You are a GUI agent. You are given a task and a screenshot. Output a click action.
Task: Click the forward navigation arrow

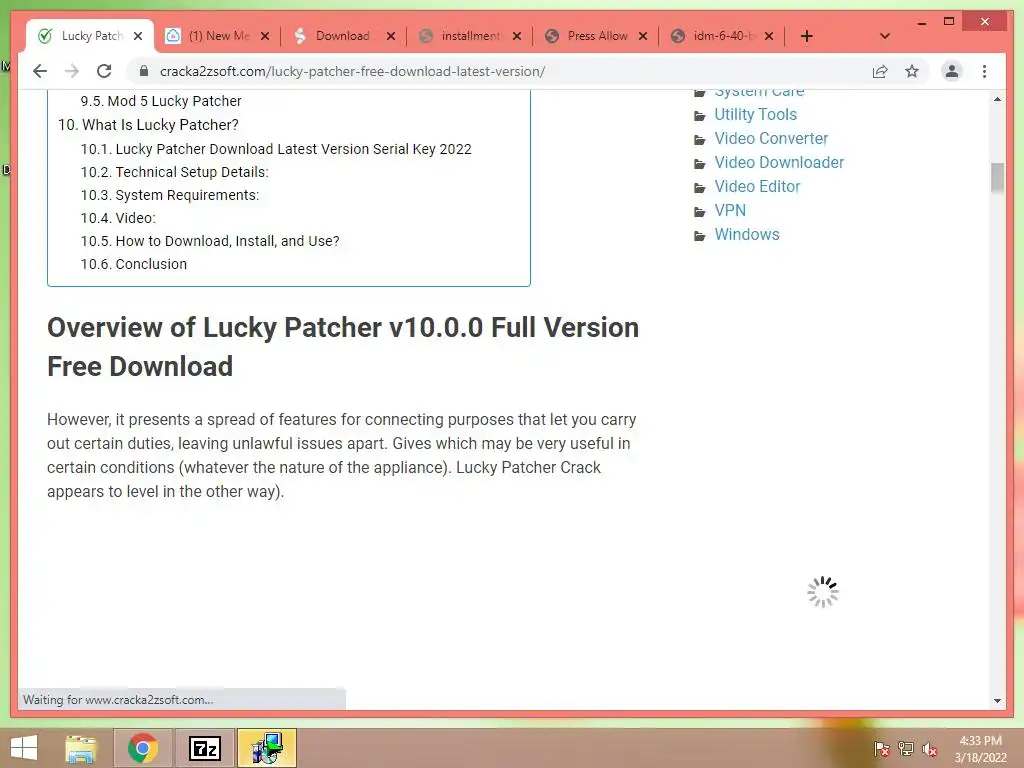(72, 71)
